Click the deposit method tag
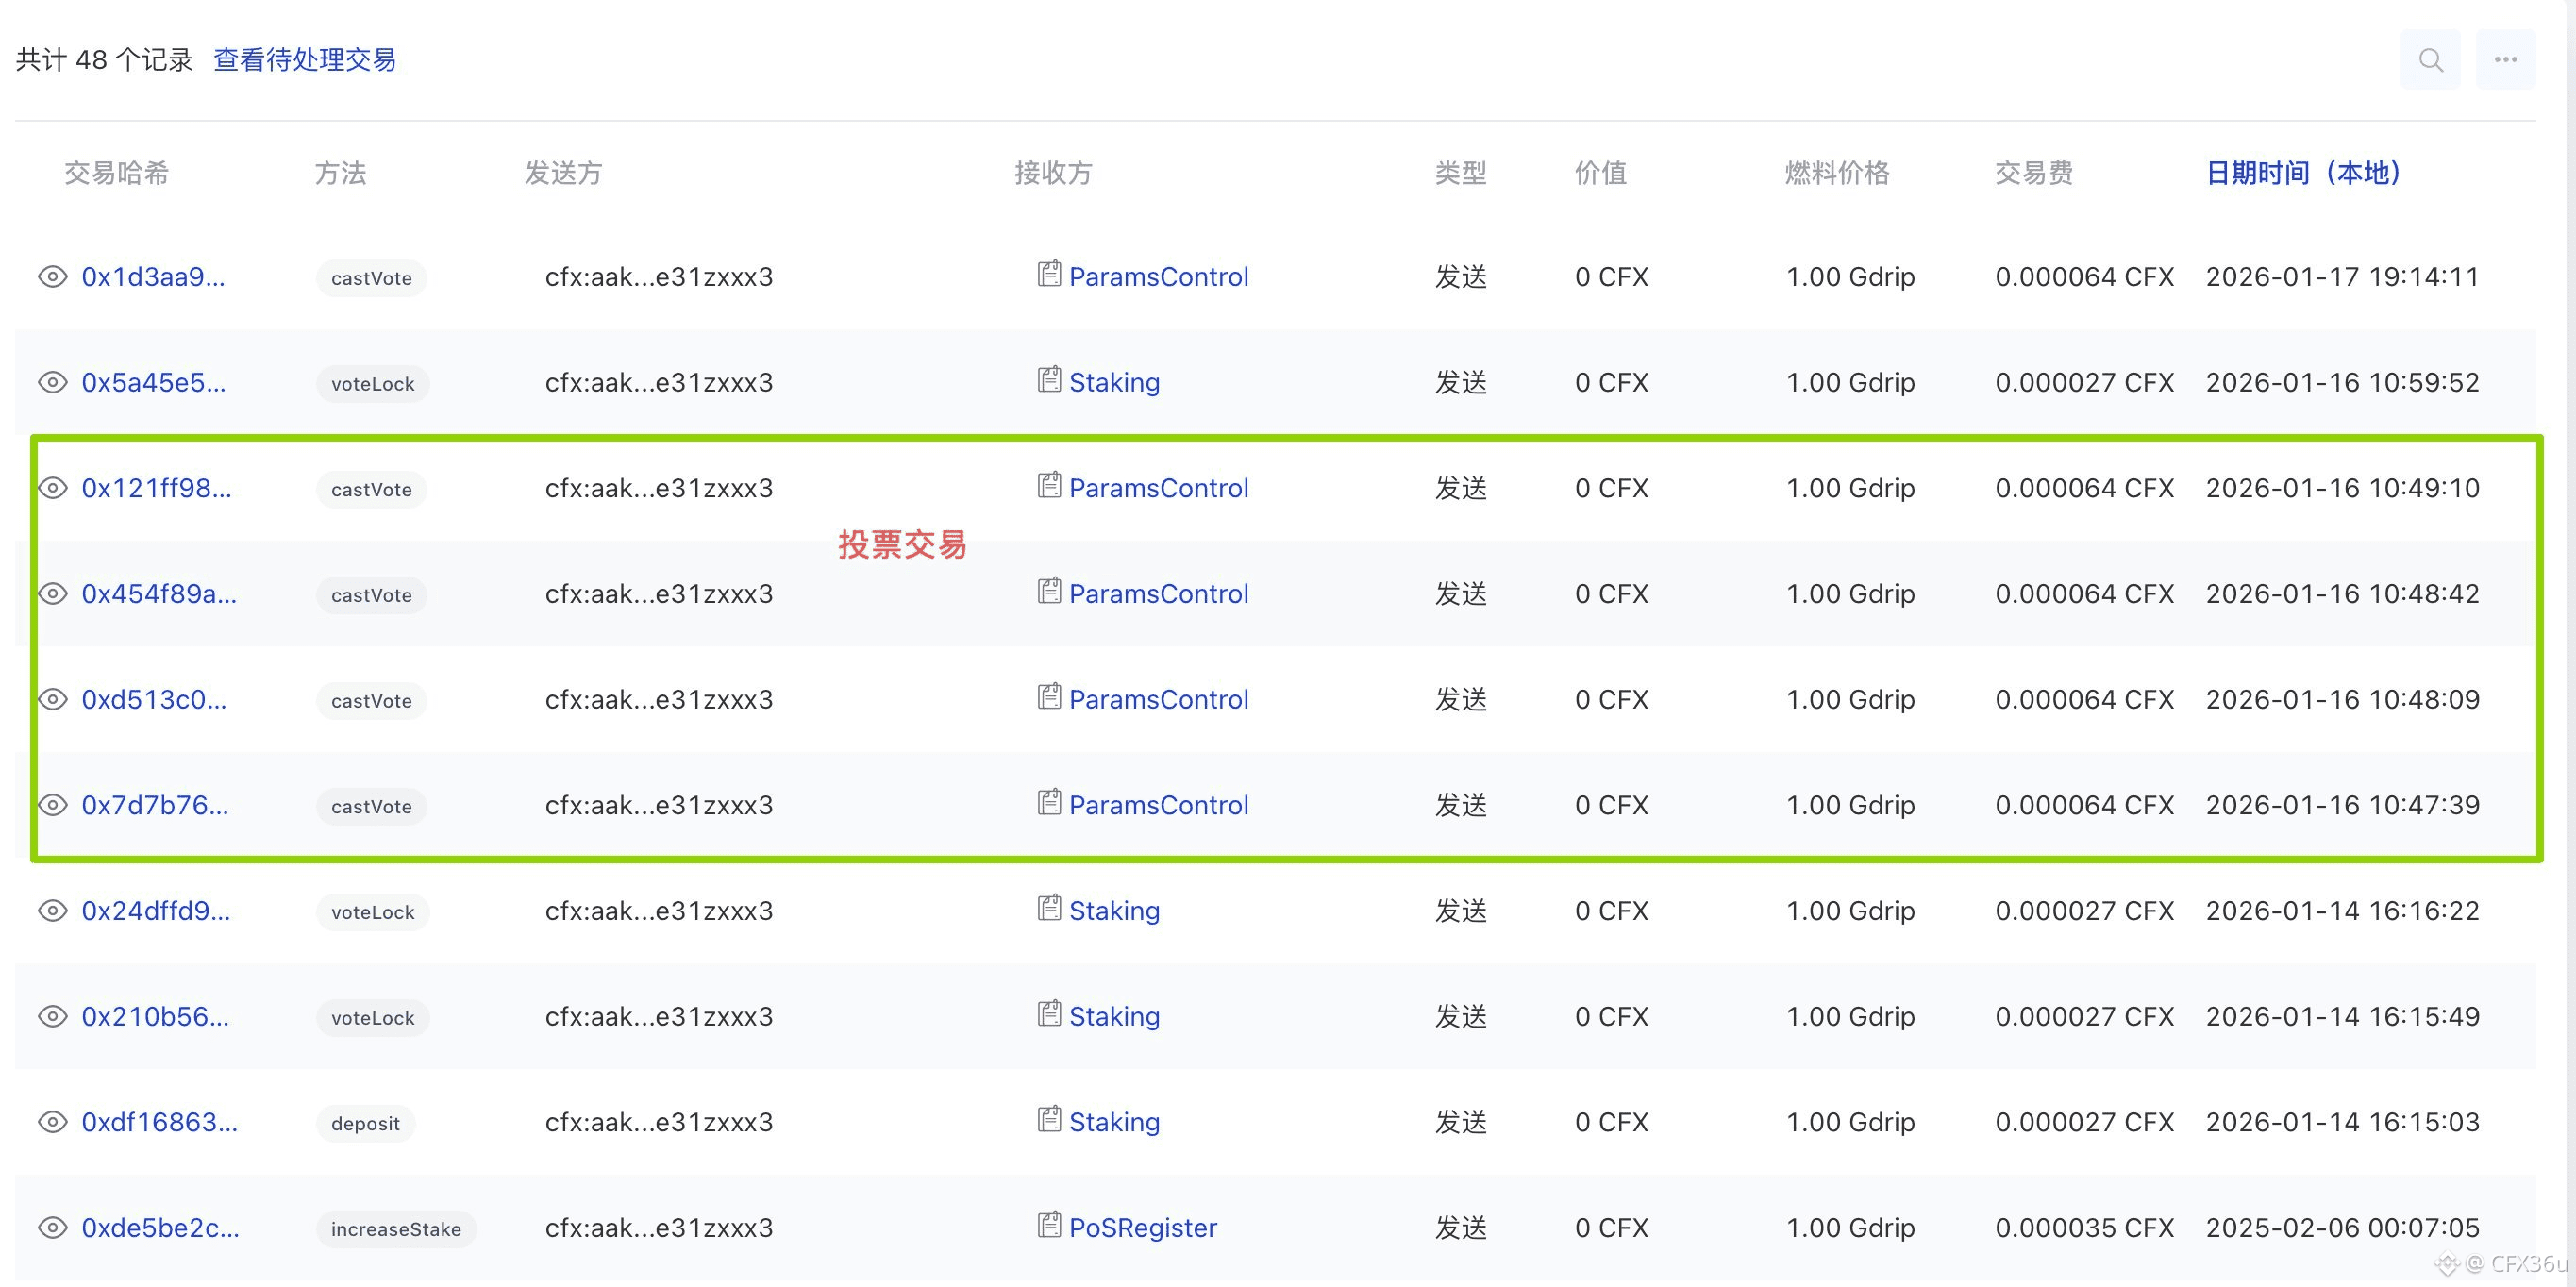The width and height of the screenshot is (2576, 1287). pyautogui.click(x=365, y=1124)
